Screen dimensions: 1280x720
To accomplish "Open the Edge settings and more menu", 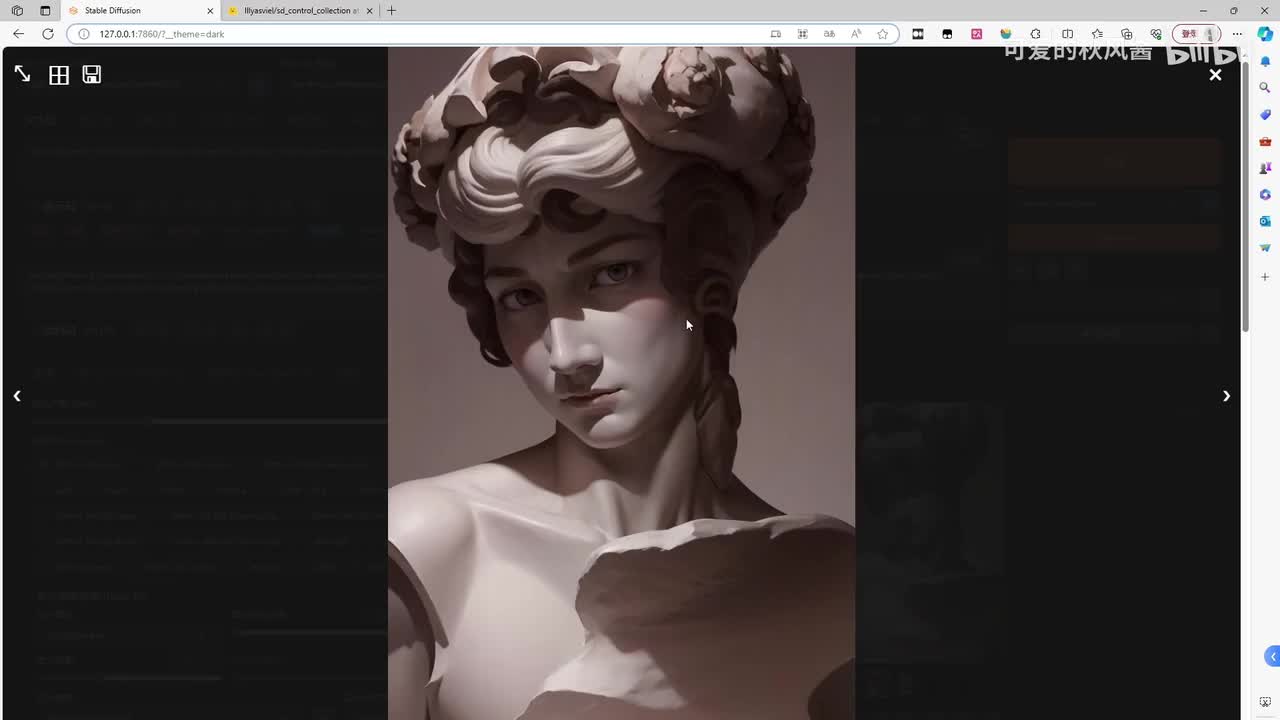I will point(1237,34).
